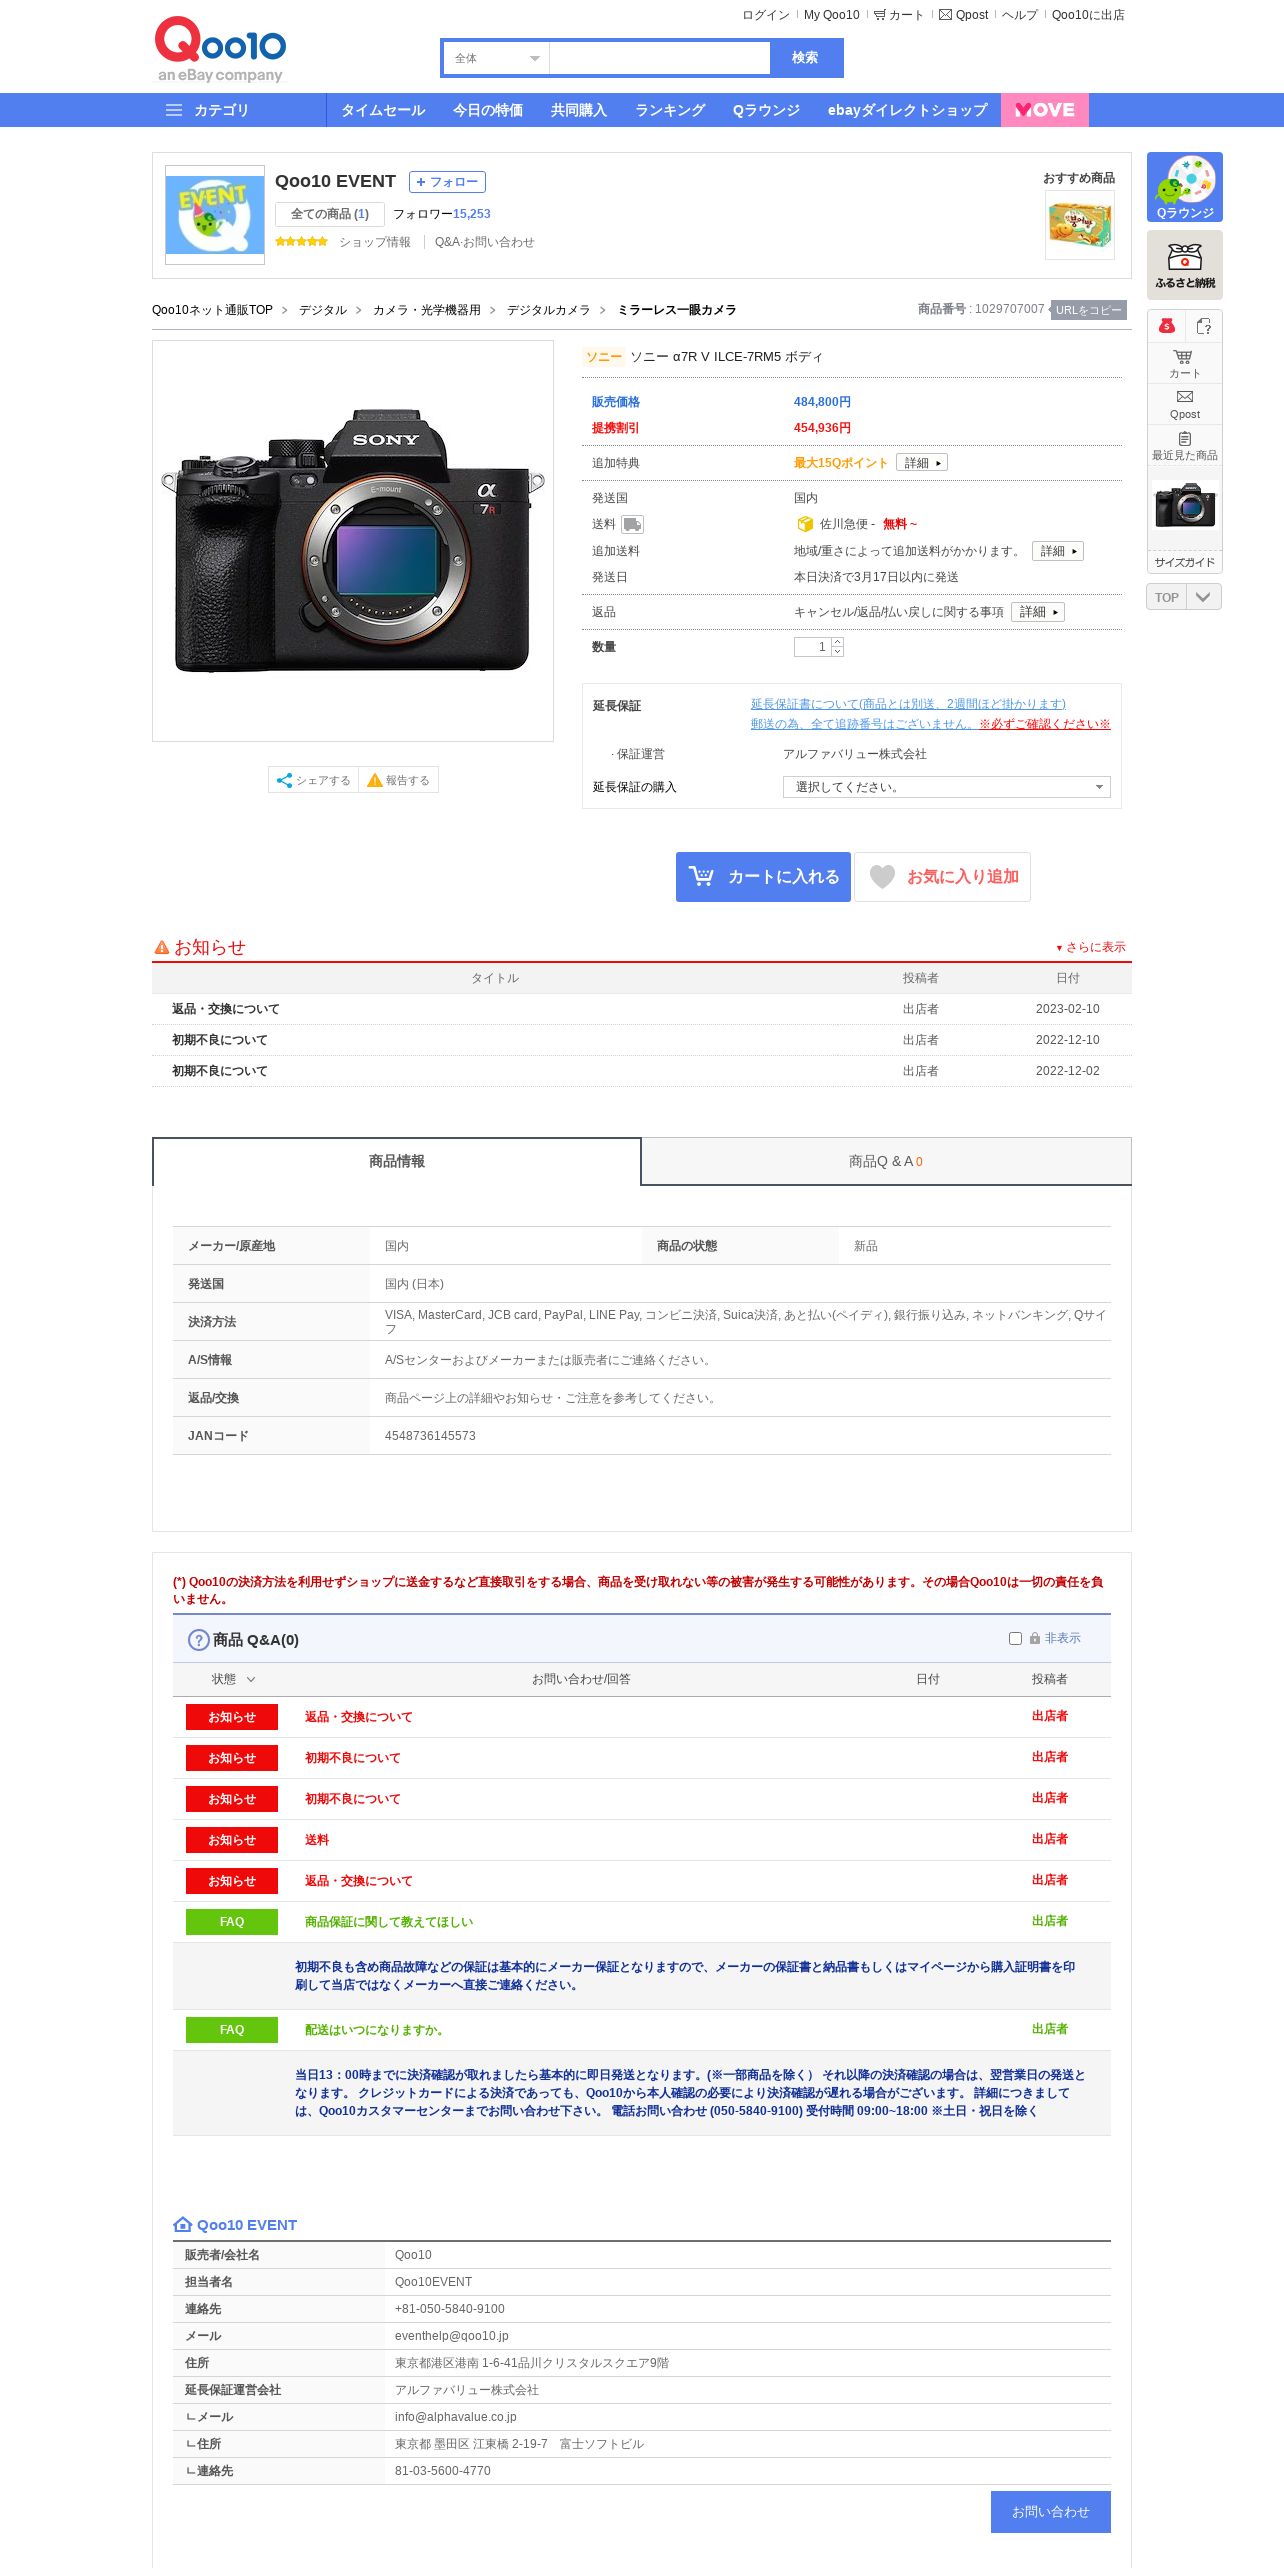Image resolution: width=1284 pixels, height=2568 pixels.
Task: Click the main Sony camera product image
Action: click(353, 541)
